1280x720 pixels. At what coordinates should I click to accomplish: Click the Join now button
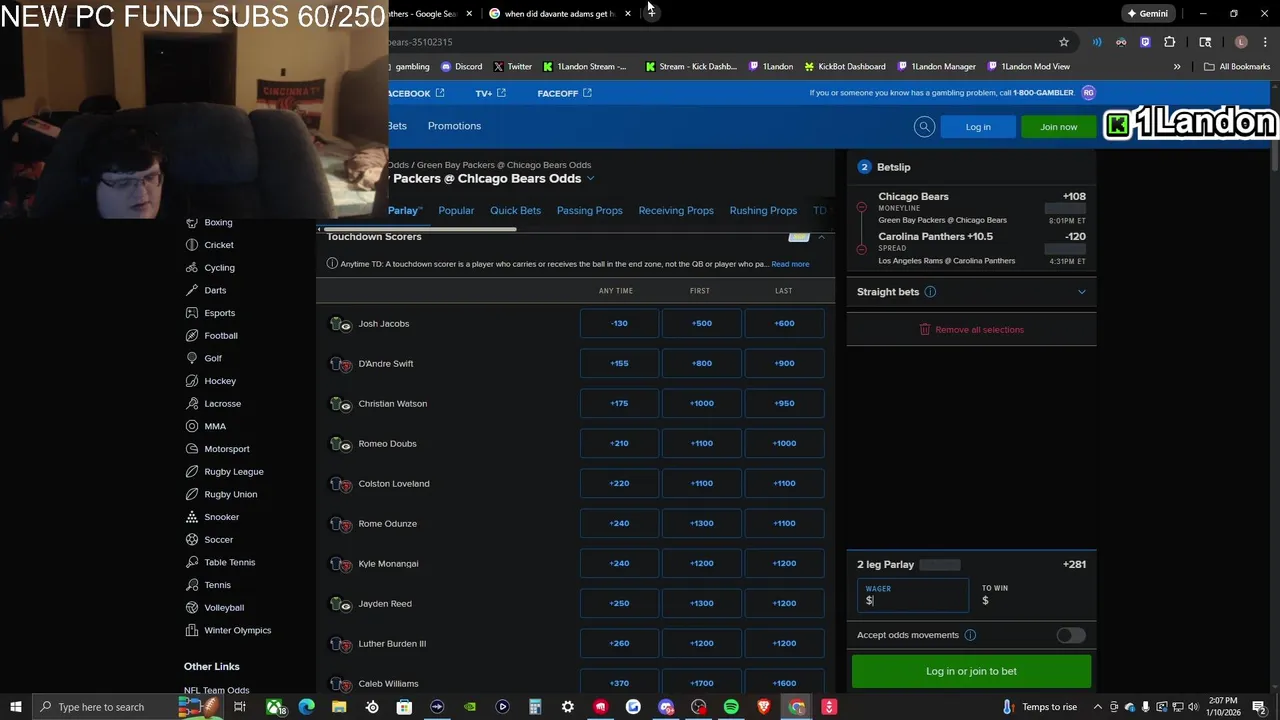[1058, 127]
